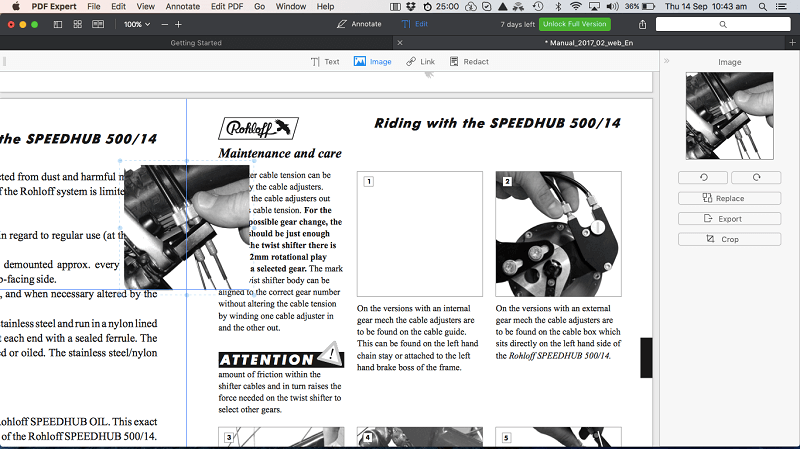Click the Export image button
Screen dimensions: 800x449
[x=730, y=219]
